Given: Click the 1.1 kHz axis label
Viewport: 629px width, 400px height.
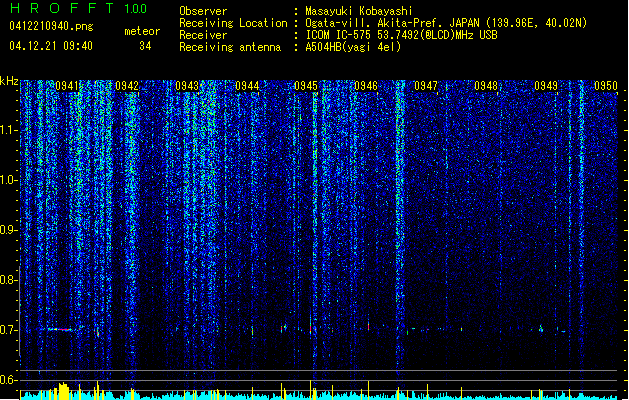Looking at the screenshot, I should pos(9,130).
